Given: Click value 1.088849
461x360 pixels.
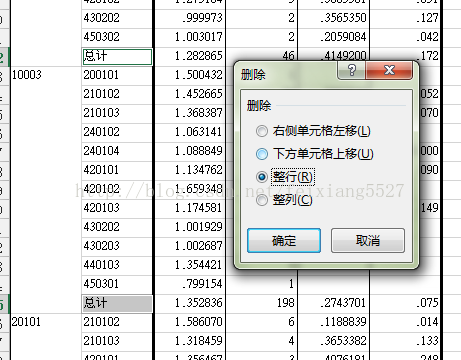Looking at the screenshot, I should pyautogui.click(x=199, y=151).
